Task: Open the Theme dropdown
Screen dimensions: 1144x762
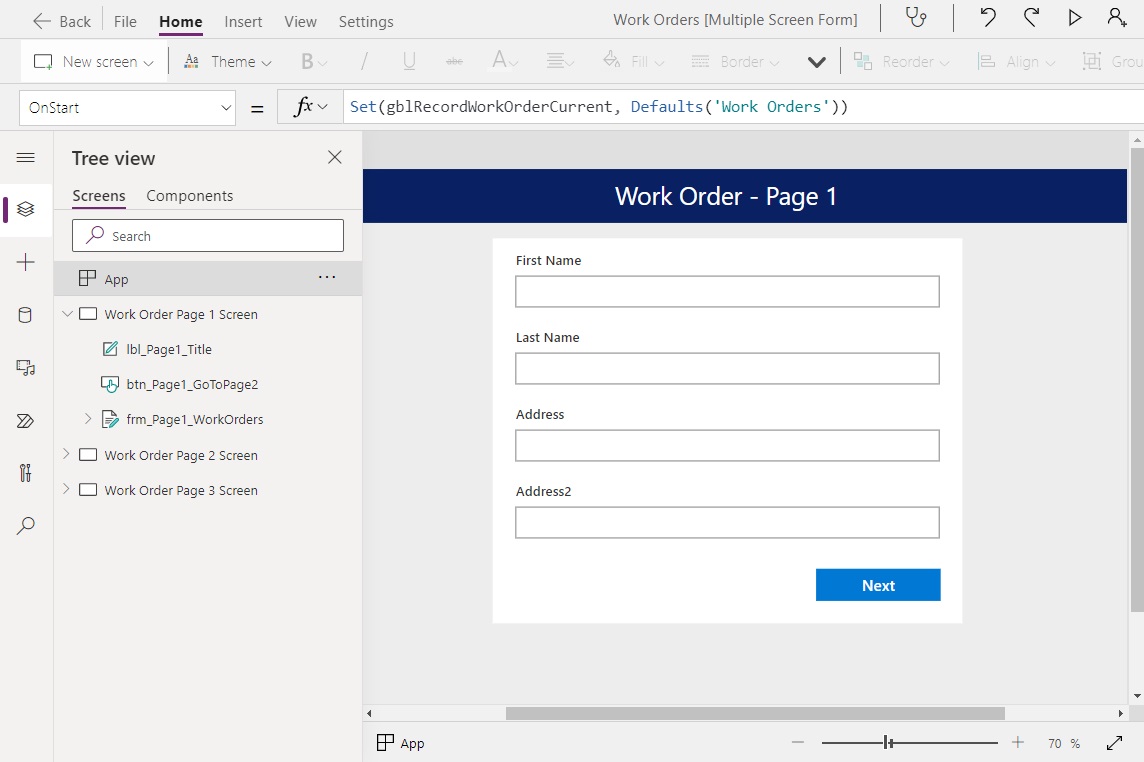Action: 227,61
